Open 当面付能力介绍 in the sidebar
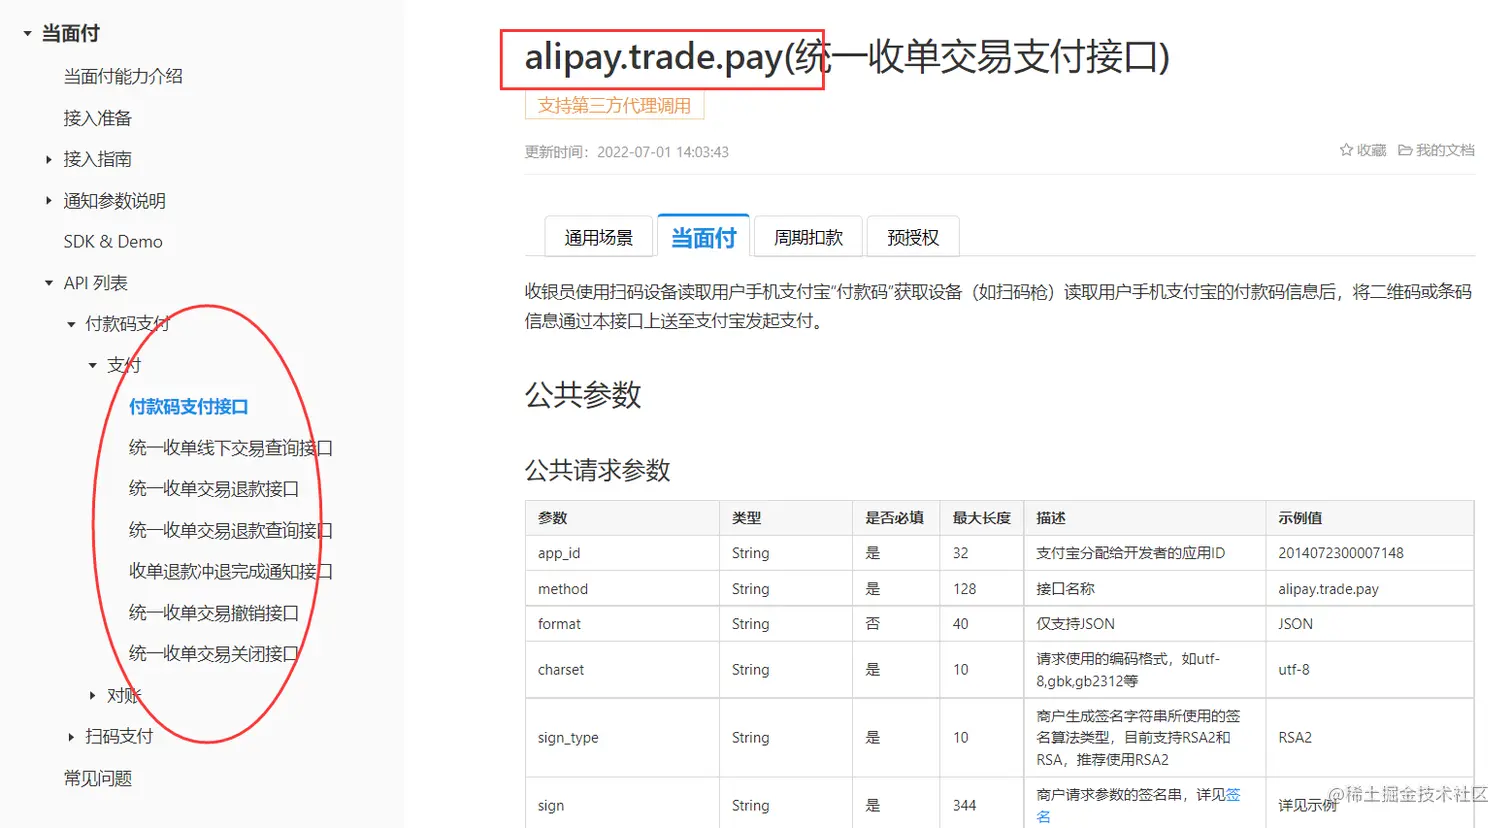The height and width of the screenshot is (828, 1512). coord(123,76)
